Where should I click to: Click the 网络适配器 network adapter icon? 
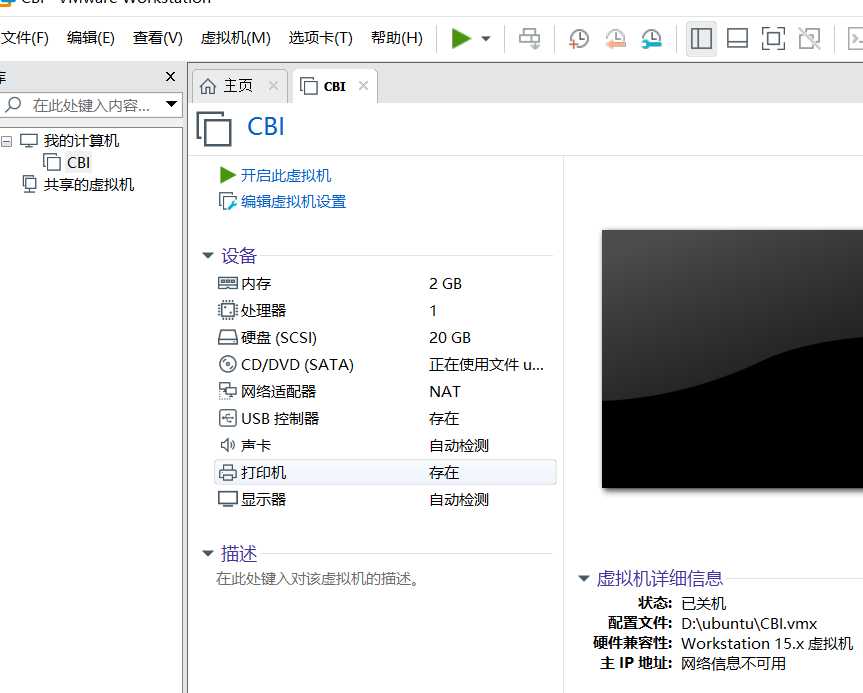[227, 391]
